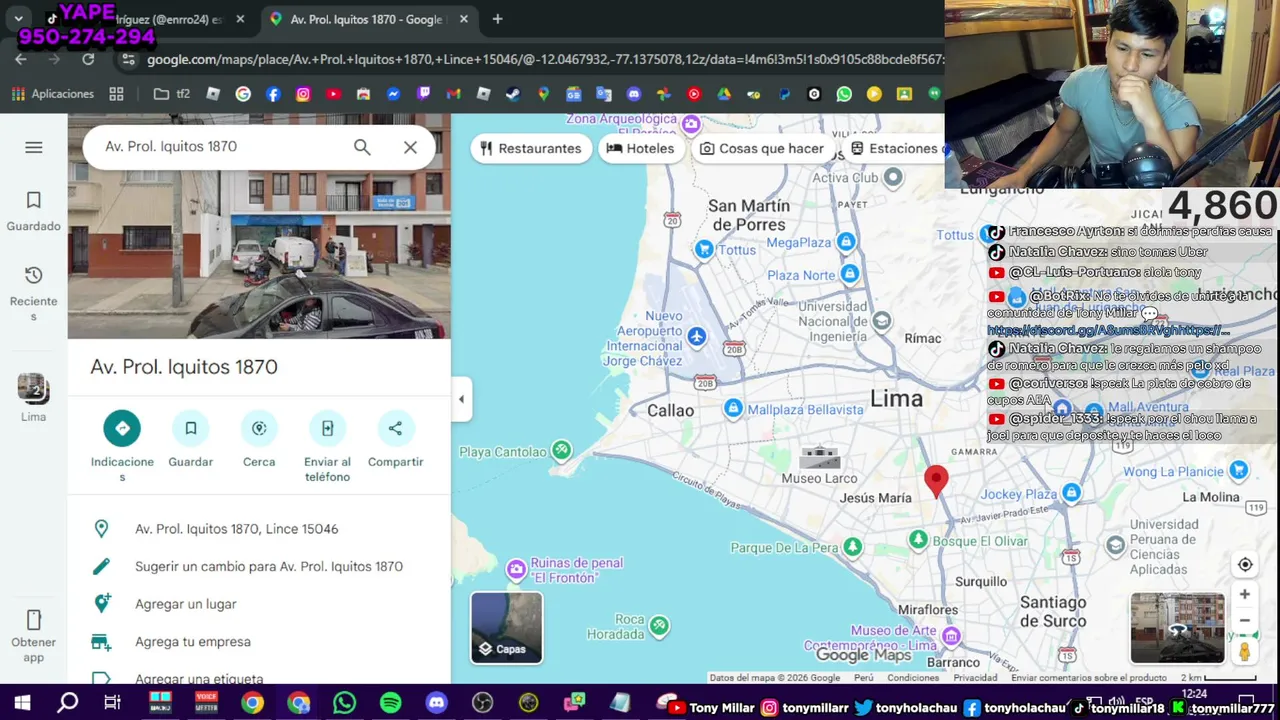1280x720 pixels.
Task: Open the Recientes history panel
Action: coord(33,292)
